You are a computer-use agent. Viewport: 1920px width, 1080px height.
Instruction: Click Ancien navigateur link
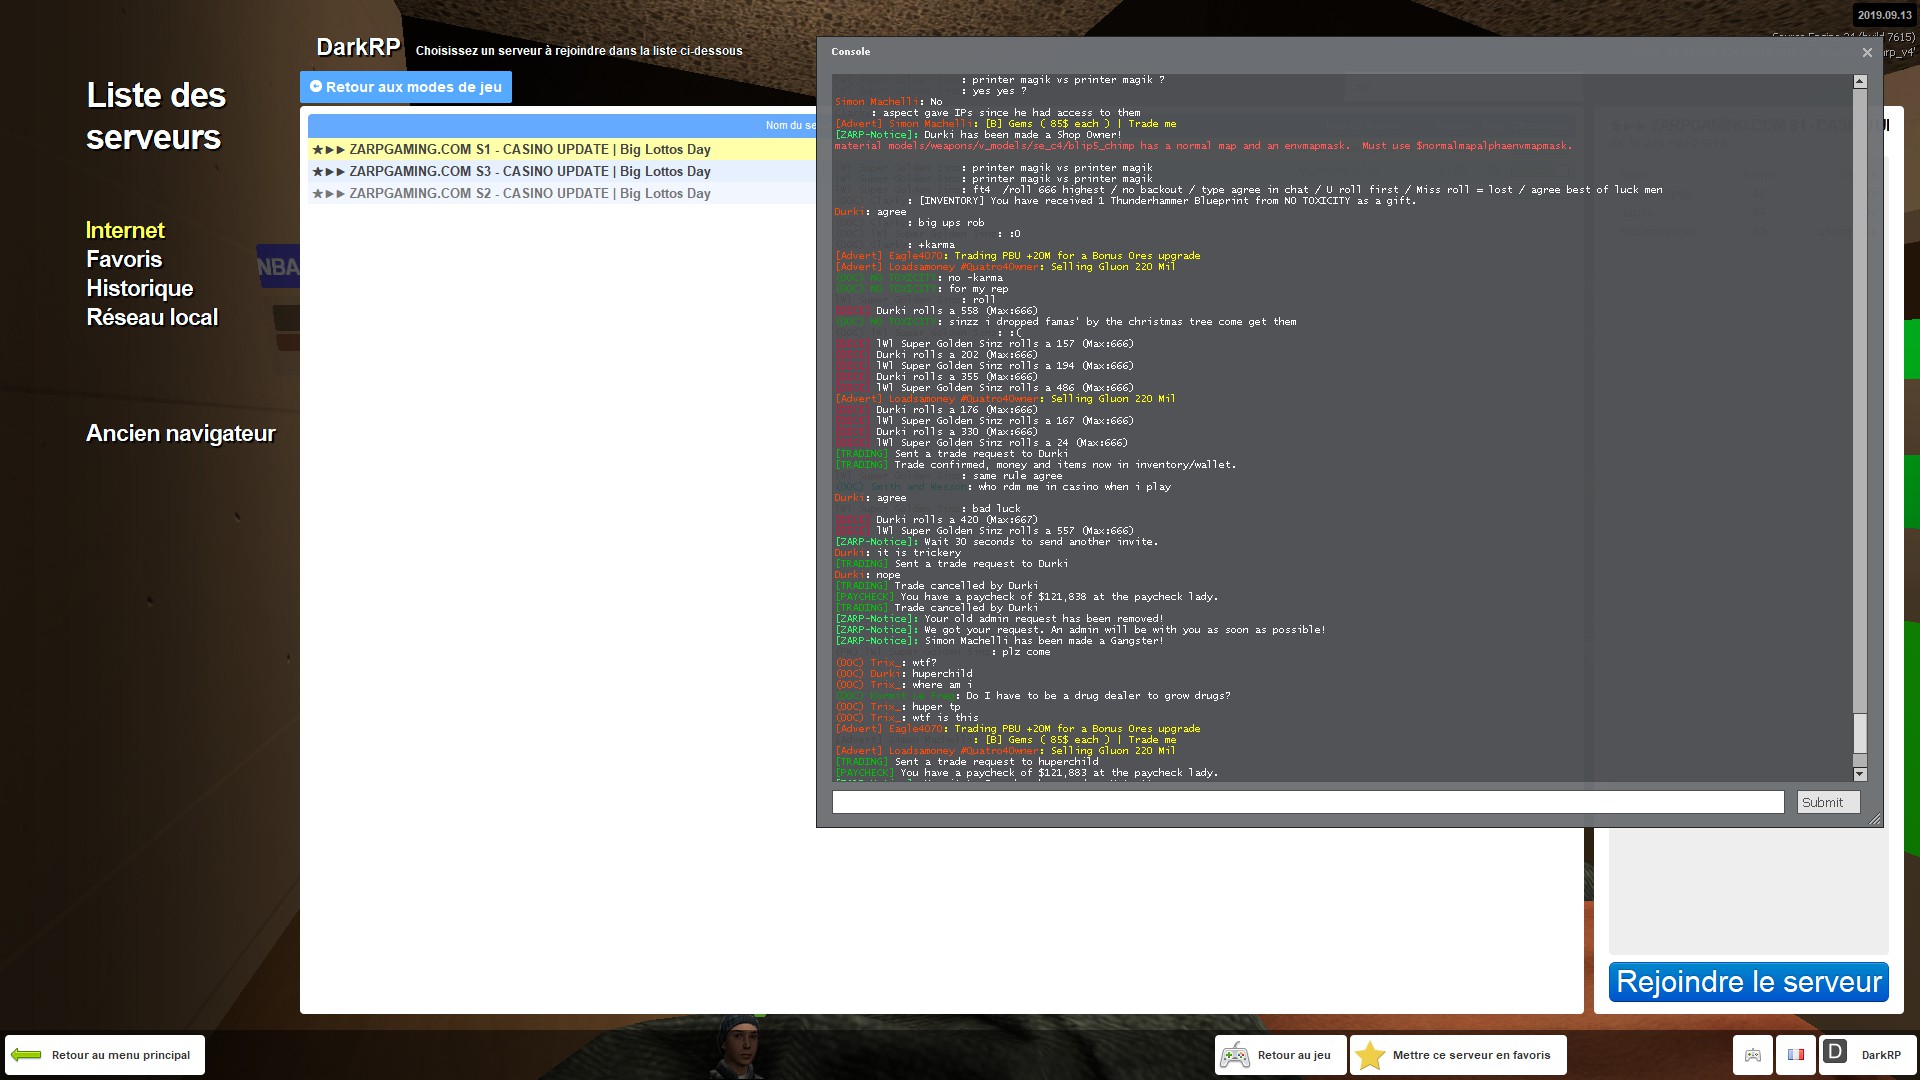180,433
